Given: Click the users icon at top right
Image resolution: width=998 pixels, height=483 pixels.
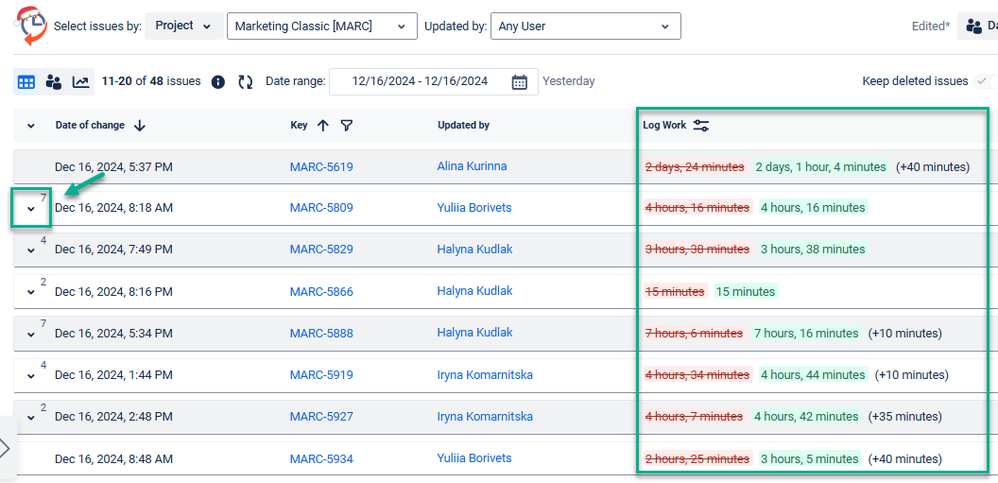Looking at the screenshot, I should click(x=974, y=26).
